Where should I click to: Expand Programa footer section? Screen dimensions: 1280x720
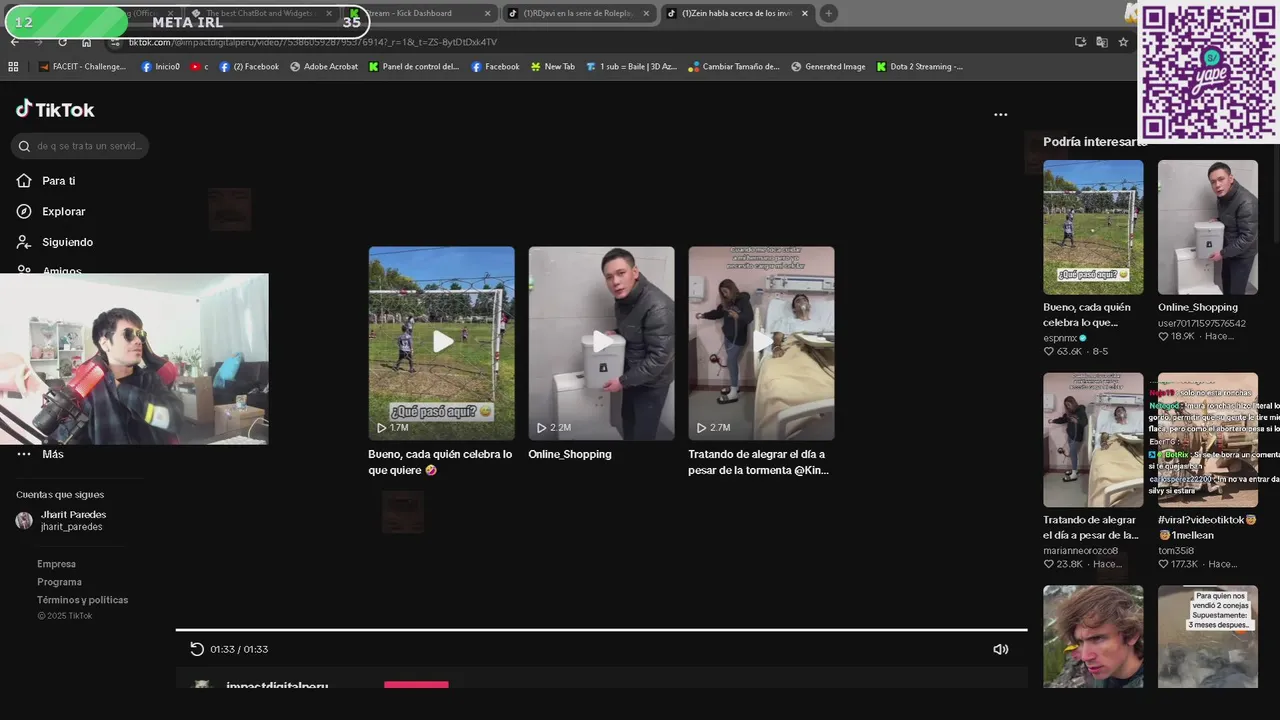coord(59,582)
